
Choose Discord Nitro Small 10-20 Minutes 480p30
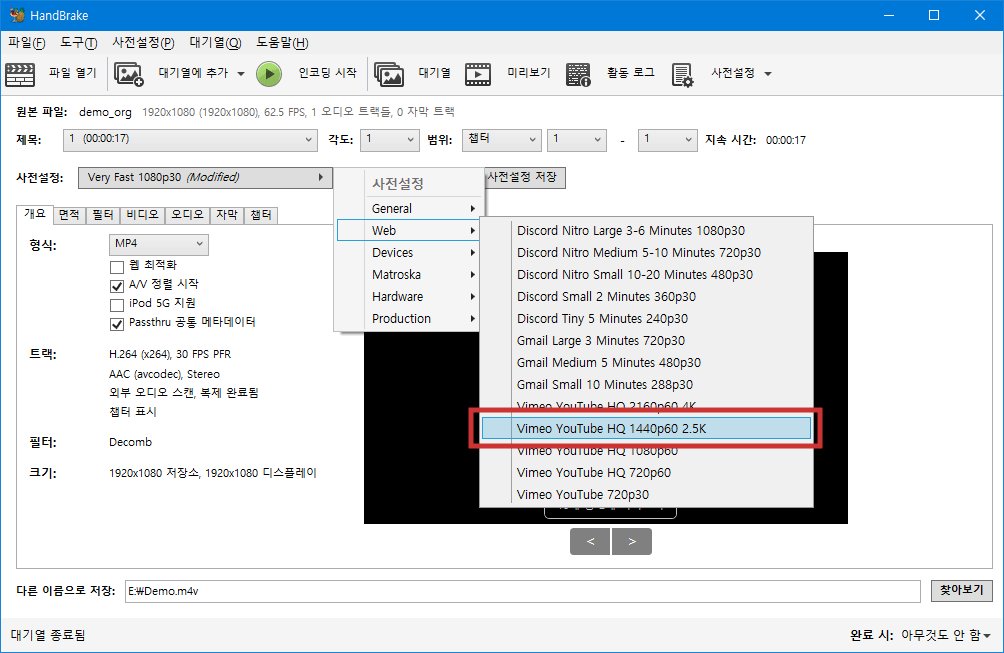(x=647, y=275)
